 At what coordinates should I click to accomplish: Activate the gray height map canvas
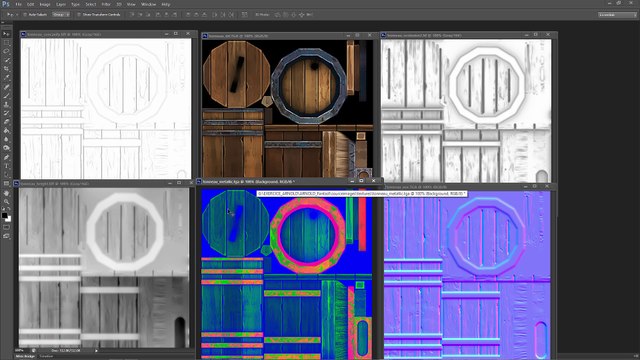pos(104,267)
